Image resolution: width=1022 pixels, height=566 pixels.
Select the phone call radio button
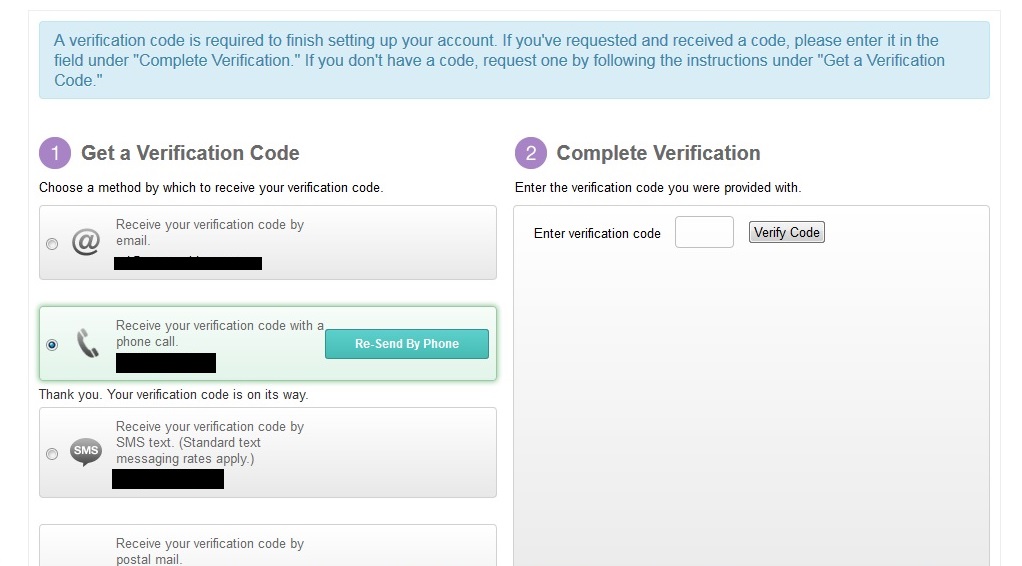(52, 345)
